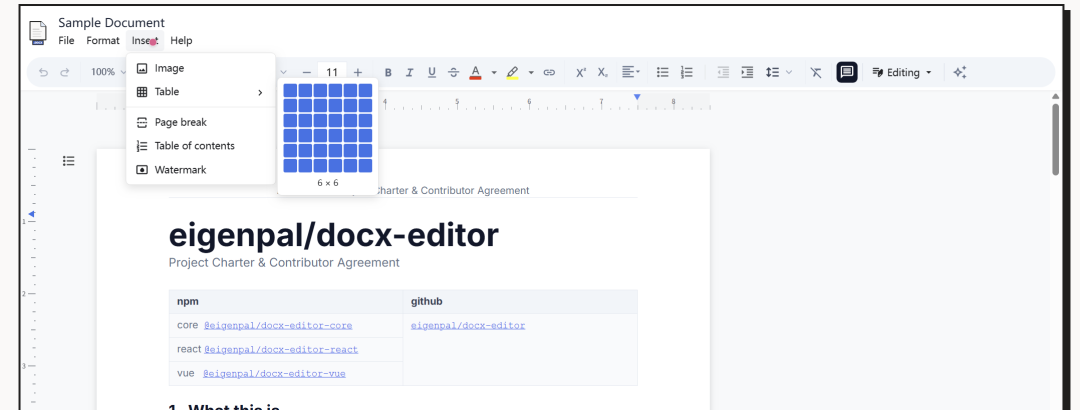The image size is (1080, 410).
Task: Select the top-left 1×1 table grid cell
Action: 290,90
